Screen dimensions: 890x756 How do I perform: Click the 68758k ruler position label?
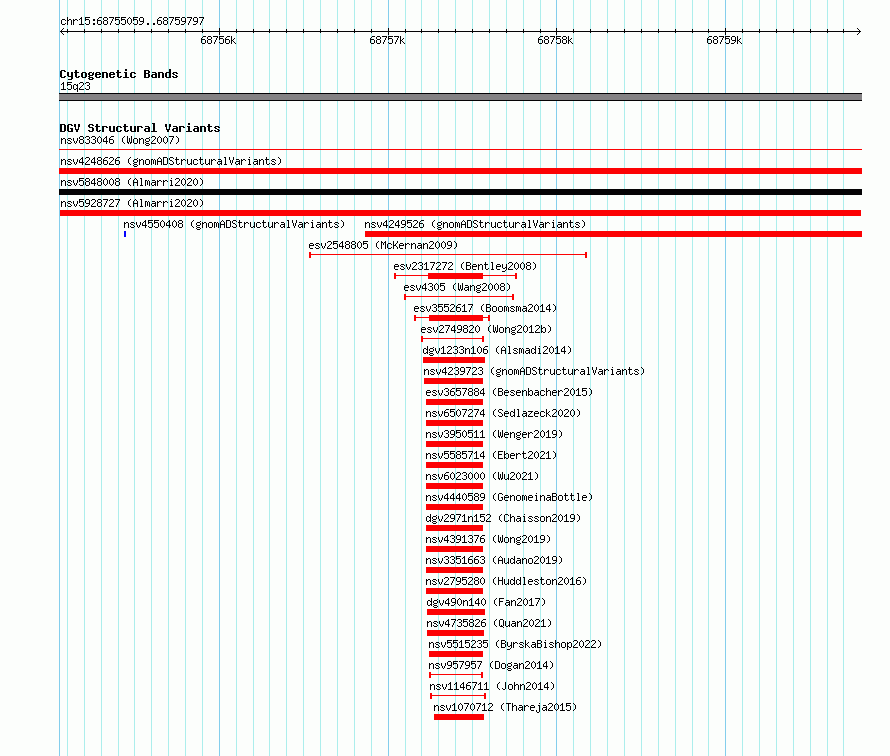555,40
